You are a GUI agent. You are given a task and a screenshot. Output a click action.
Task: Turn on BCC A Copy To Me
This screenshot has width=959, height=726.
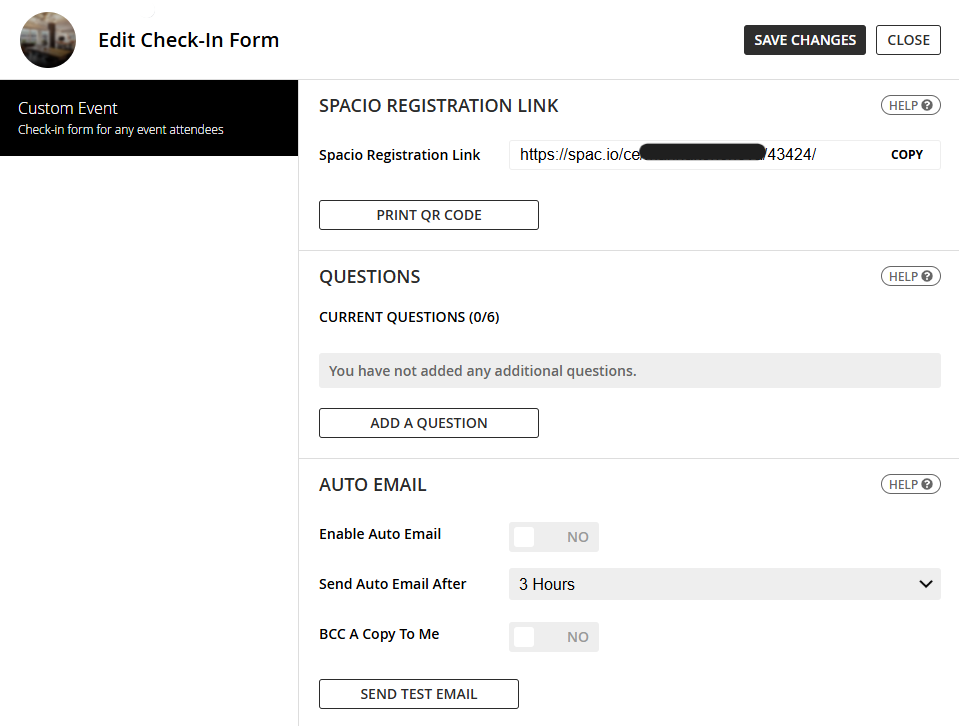pyautogui.click(x=553, y=637)
